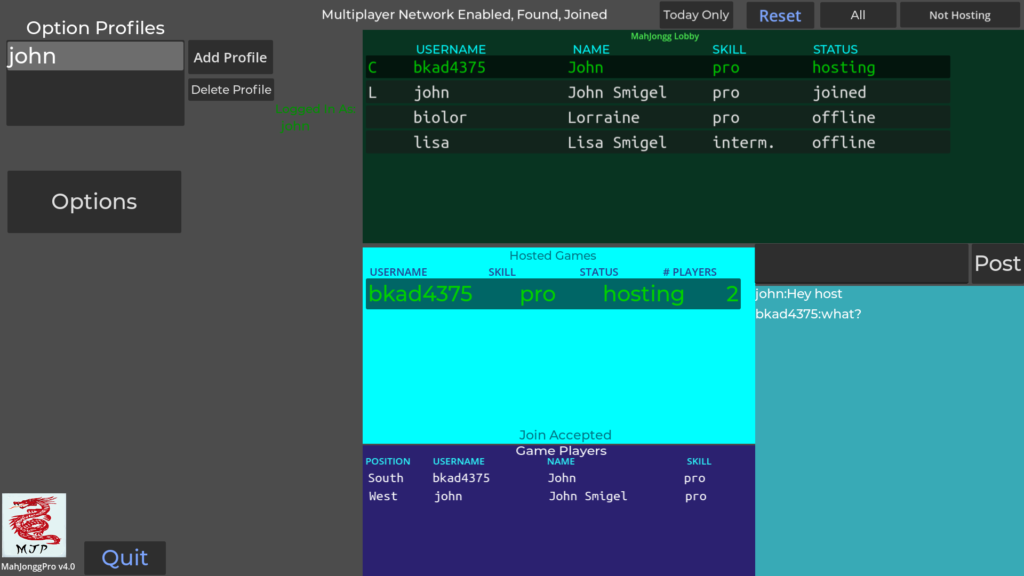This screenshot has width=1024, height=576.
Task: Toggle the Not Hosting status button
Action: click(960, 15)
